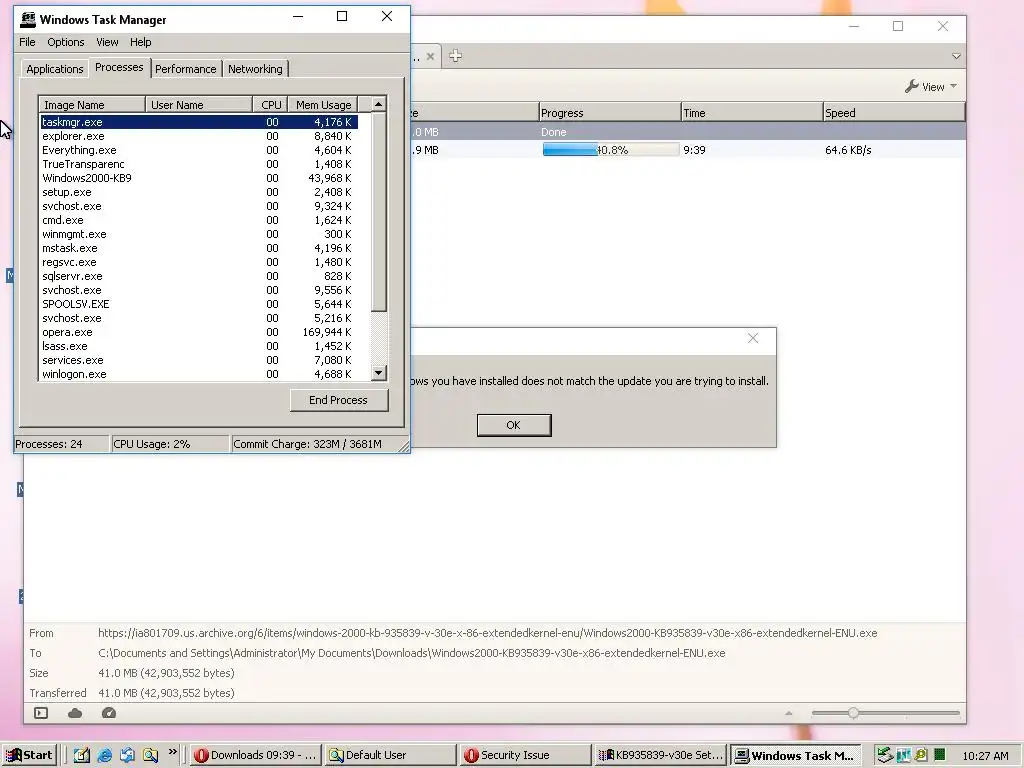Open the Options menu in Task Manager
The width and height of the screenshot is (1024, 768).
point(65,42)
